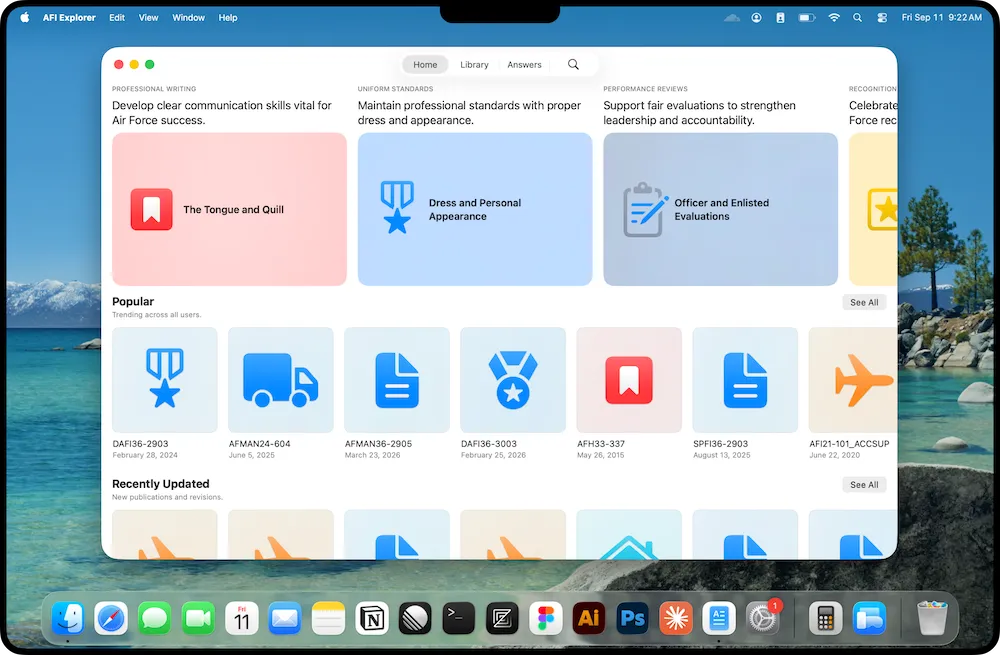Open DAFI36-3003 medal ribbon tile

coord(513,380)
